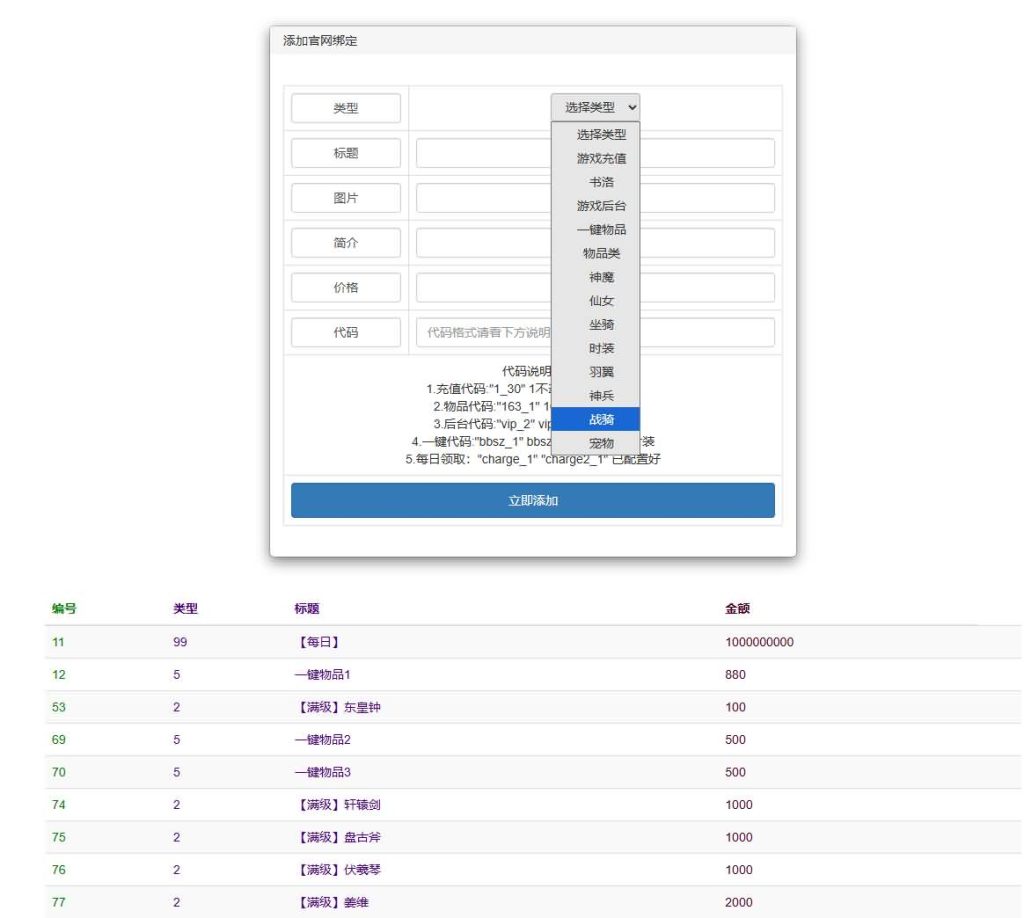Click the 代码 input field
Screen dimensions: 1024x918
tap(480, 333)
